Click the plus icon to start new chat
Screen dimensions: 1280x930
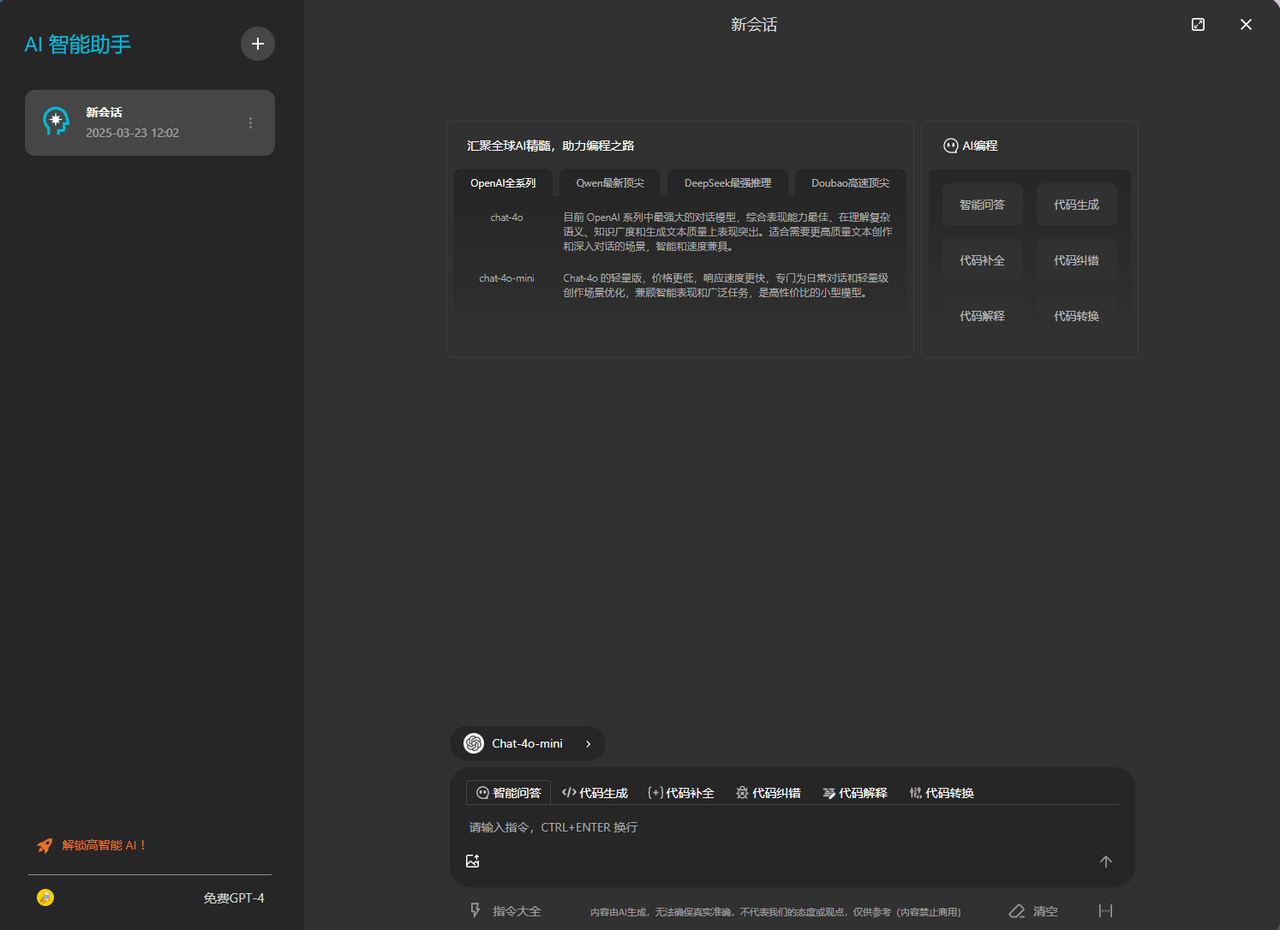[x=258, y=44]
